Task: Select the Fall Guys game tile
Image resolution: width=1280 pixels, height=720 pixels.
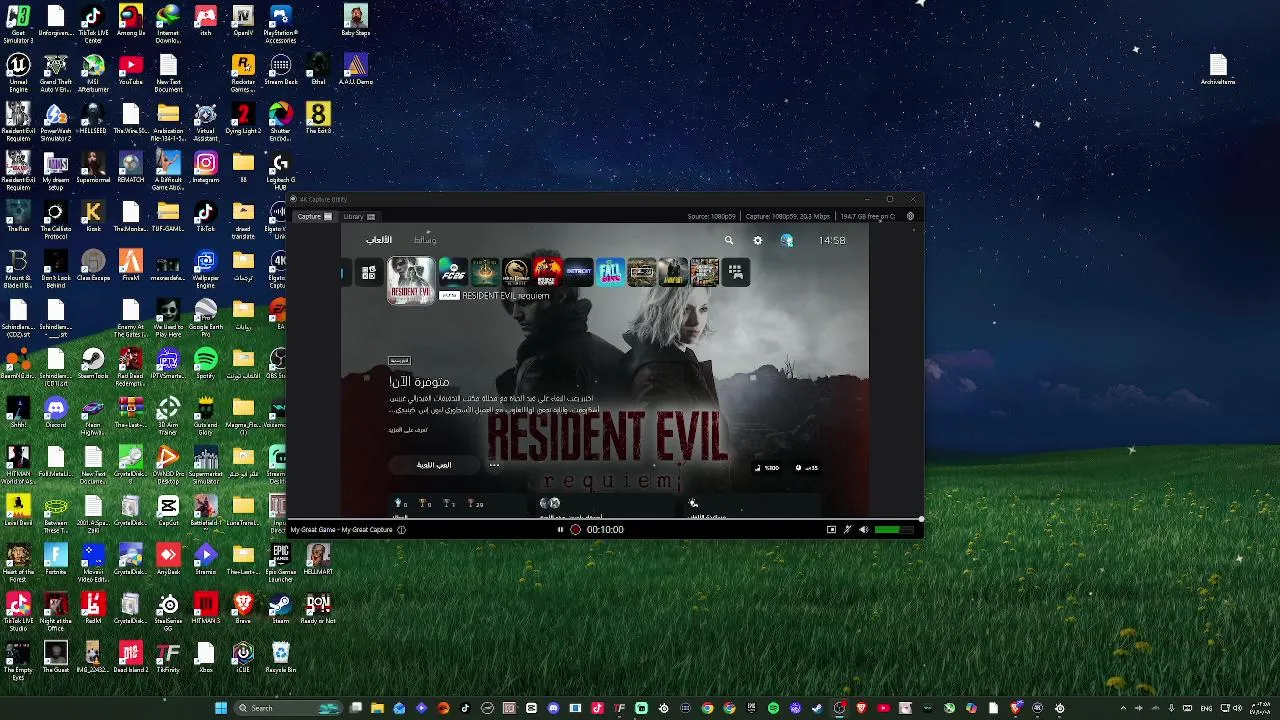Action: coord(610,272)
